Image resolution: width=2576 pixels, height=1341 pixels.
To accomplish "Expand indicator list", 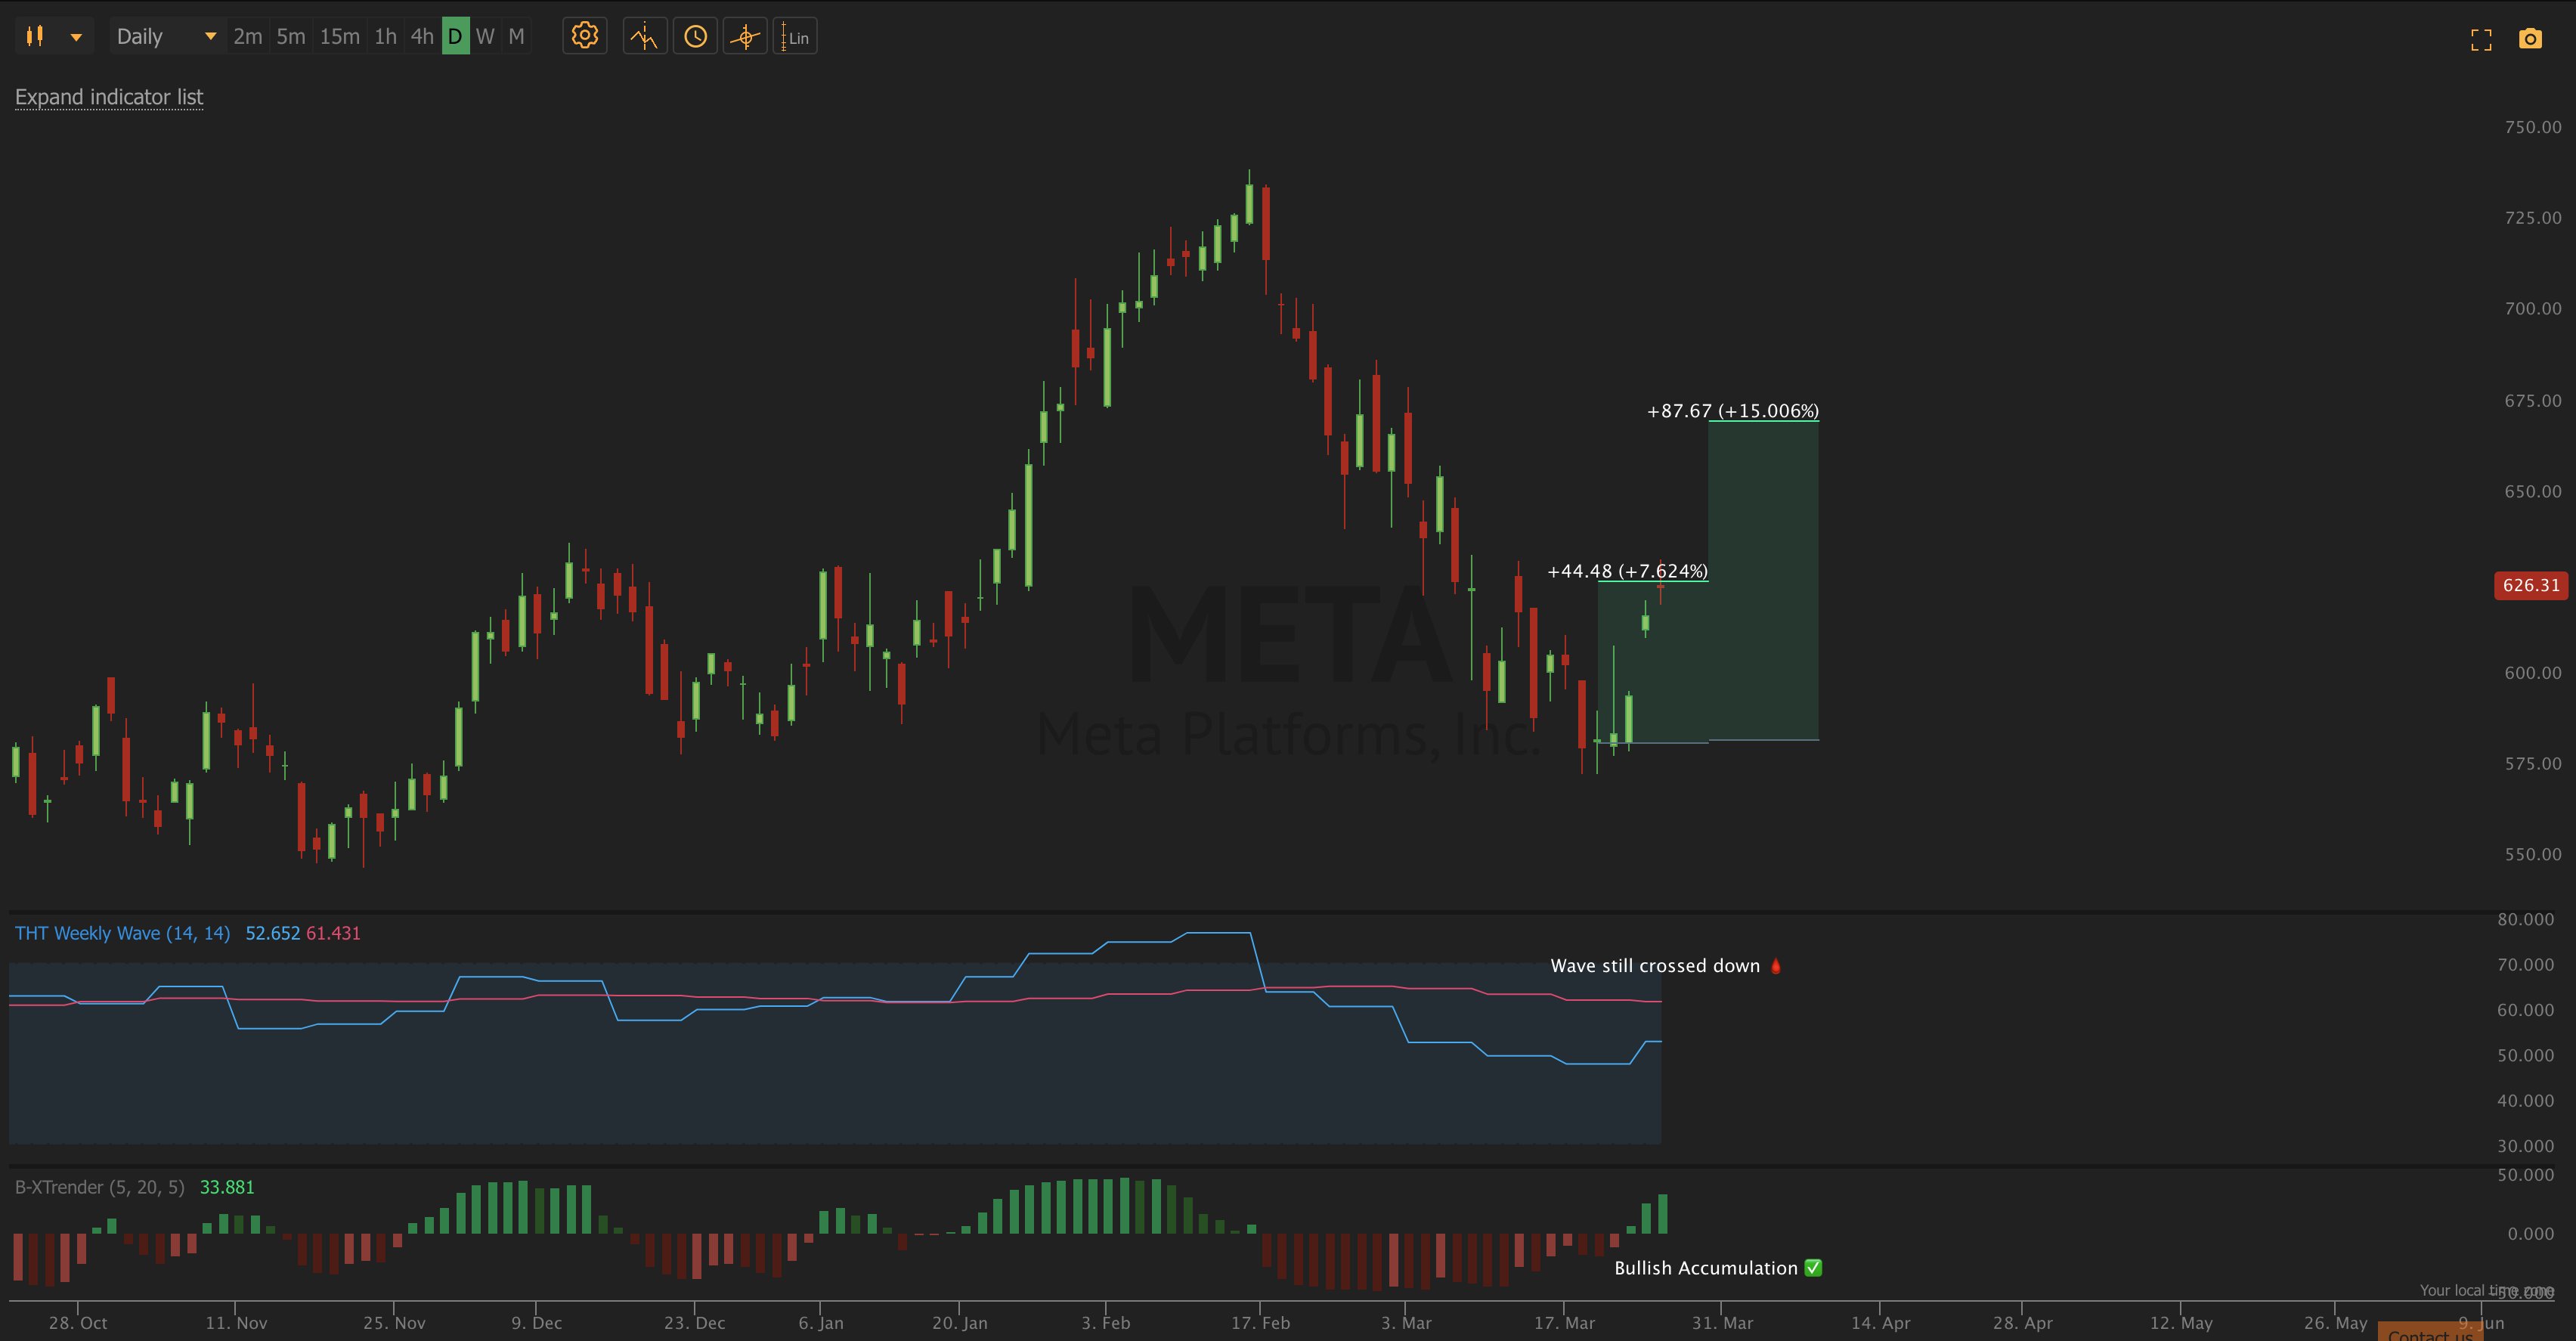I will [x=109, y=97].
